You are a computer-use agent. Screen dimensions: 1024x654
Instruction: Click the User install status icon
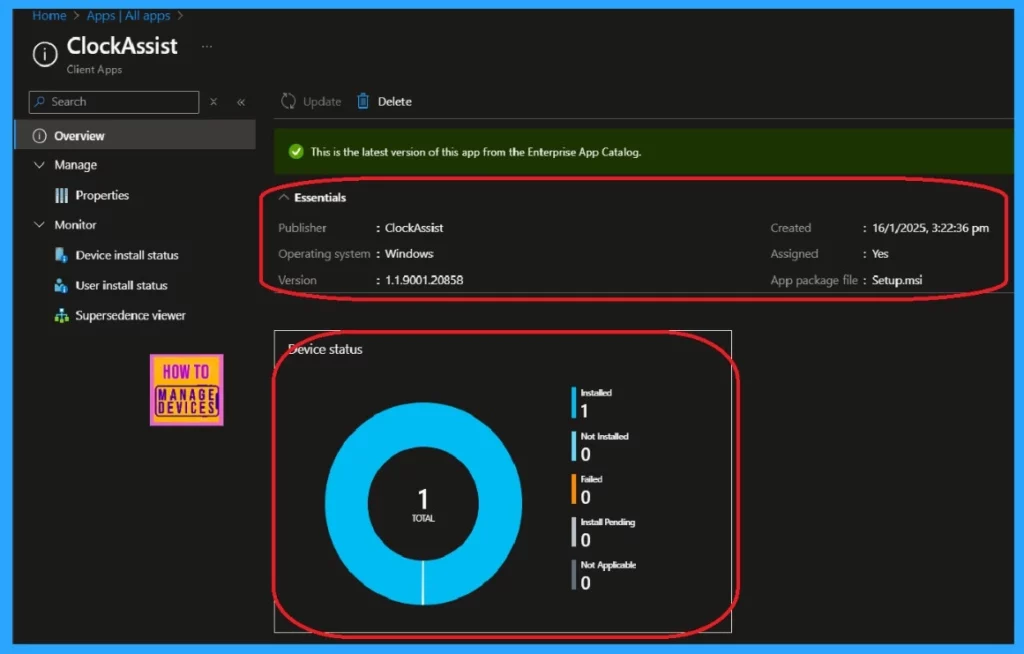[61, 286]
